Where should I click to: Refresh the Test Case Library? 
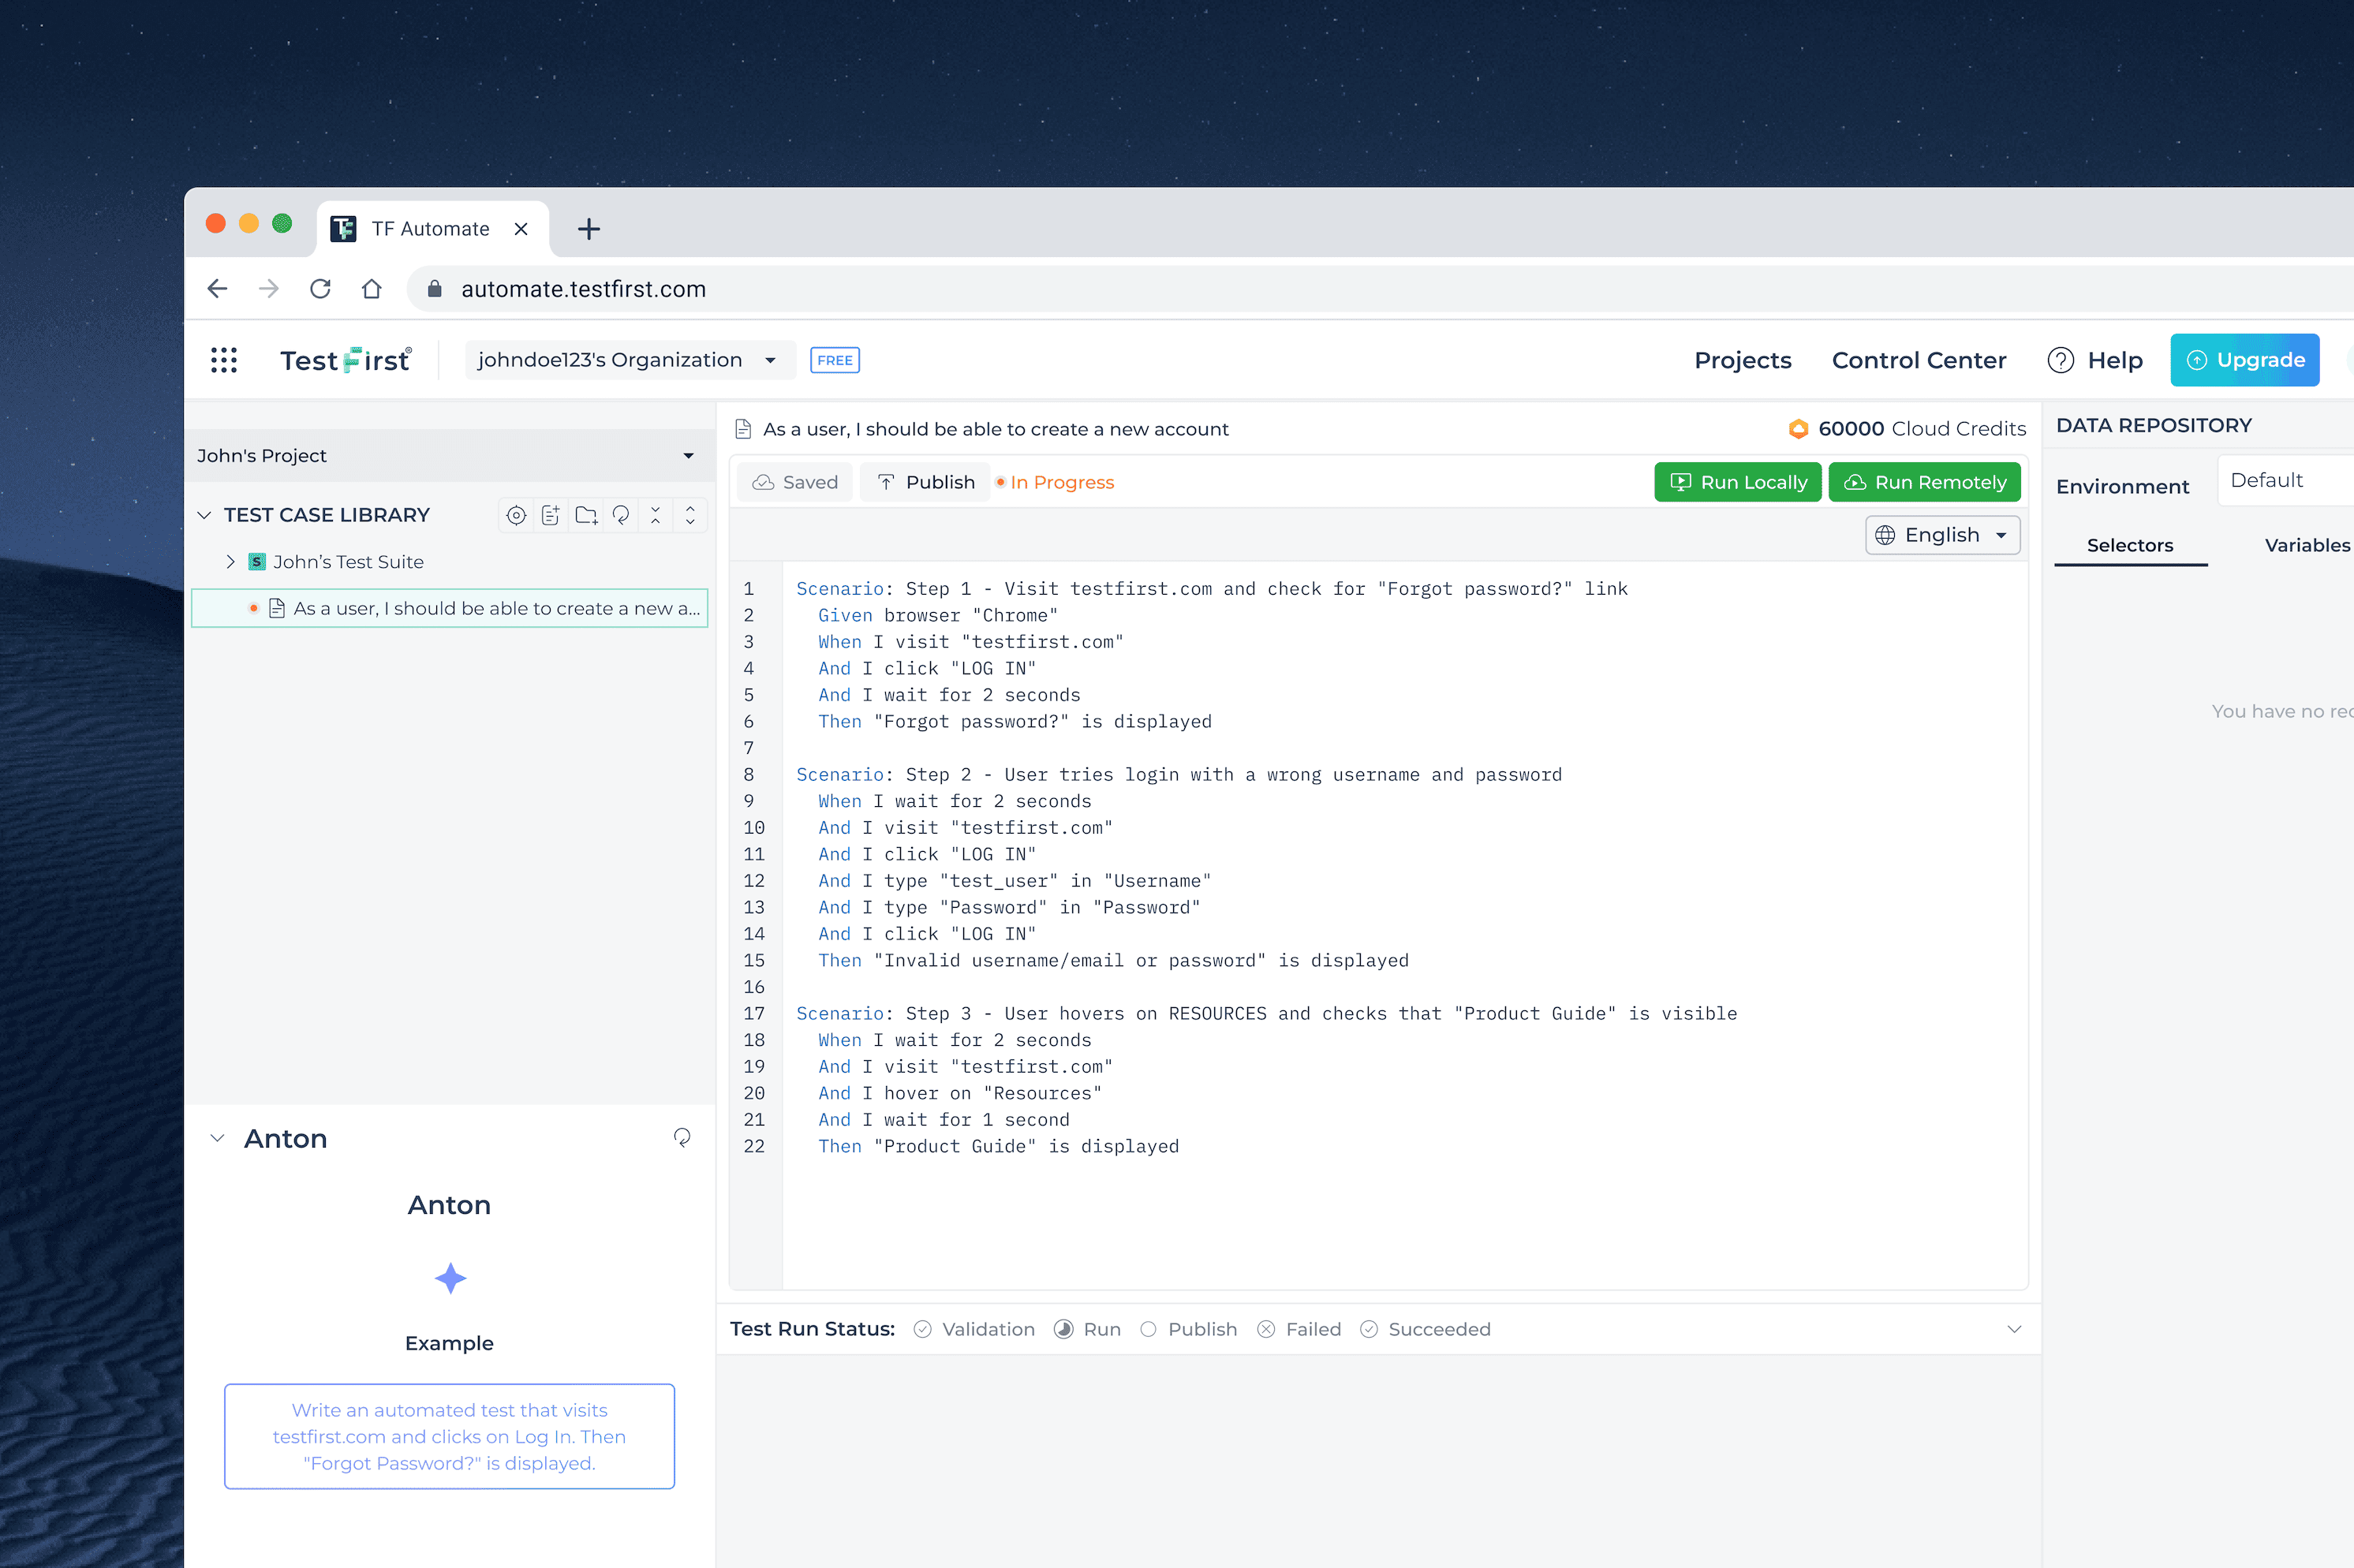pos(621,516)
